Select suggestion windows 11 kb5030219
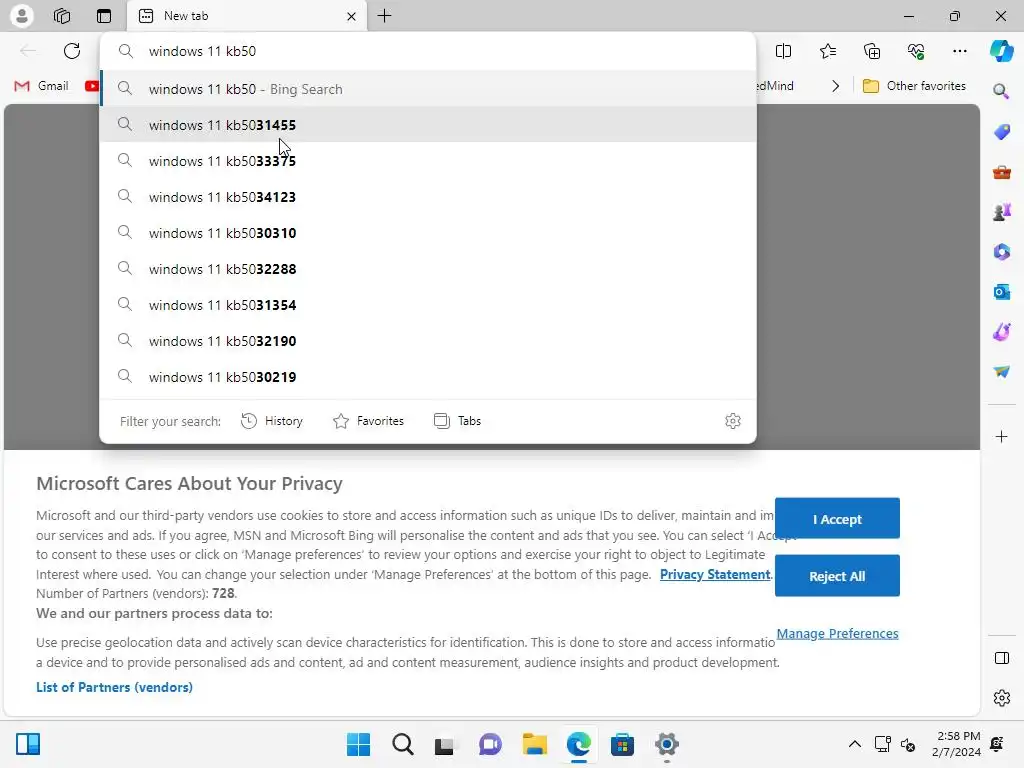Screen dimensions: 1024x768 pos(428,376)
